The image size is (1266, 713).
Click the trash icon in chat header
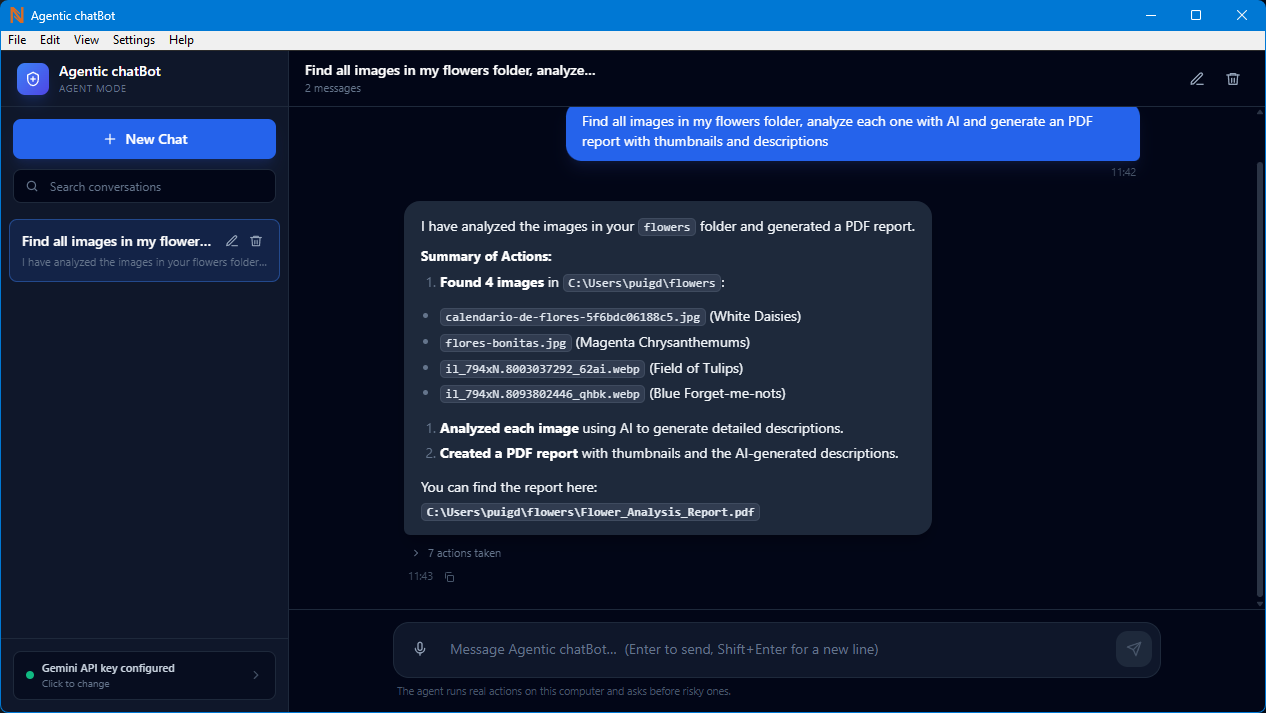[1233, 79]
